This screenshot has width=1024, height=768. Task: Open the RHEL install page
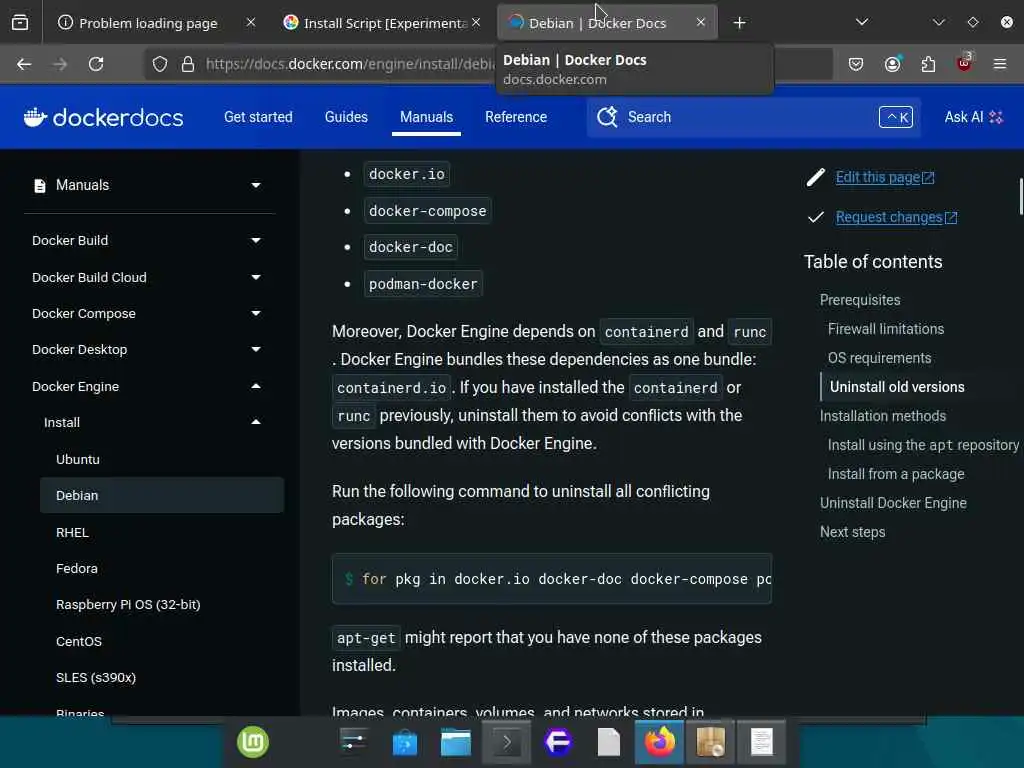[x=72, y=532]
